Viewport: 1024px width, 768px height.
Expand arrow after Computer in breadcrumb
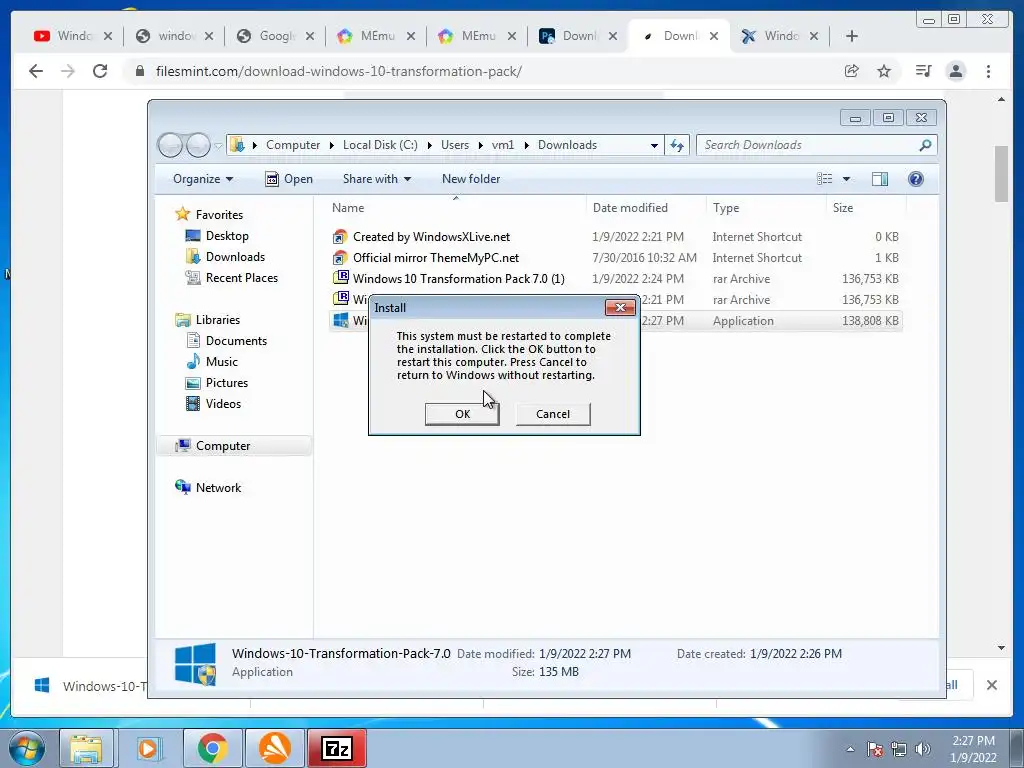[332, 145]
